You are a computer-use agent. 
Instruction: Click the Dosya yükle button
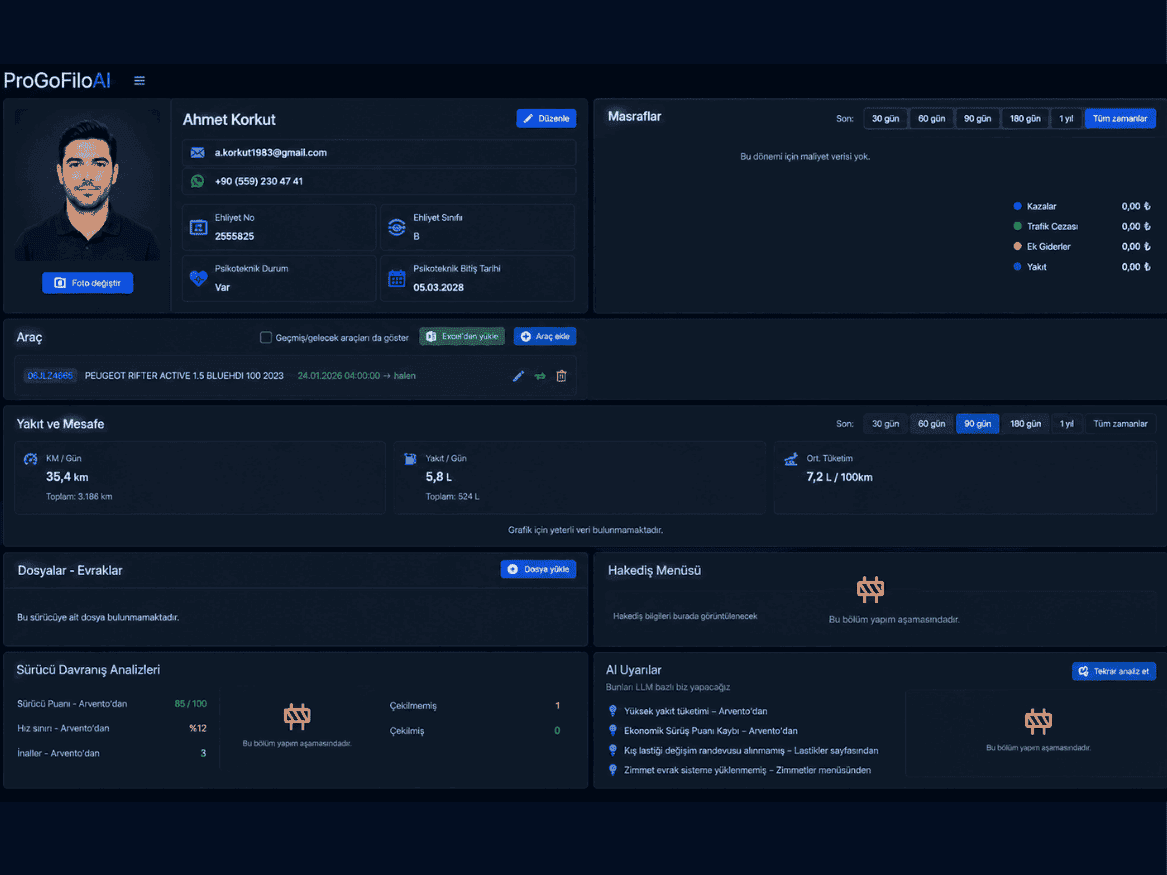pos(538,569)
